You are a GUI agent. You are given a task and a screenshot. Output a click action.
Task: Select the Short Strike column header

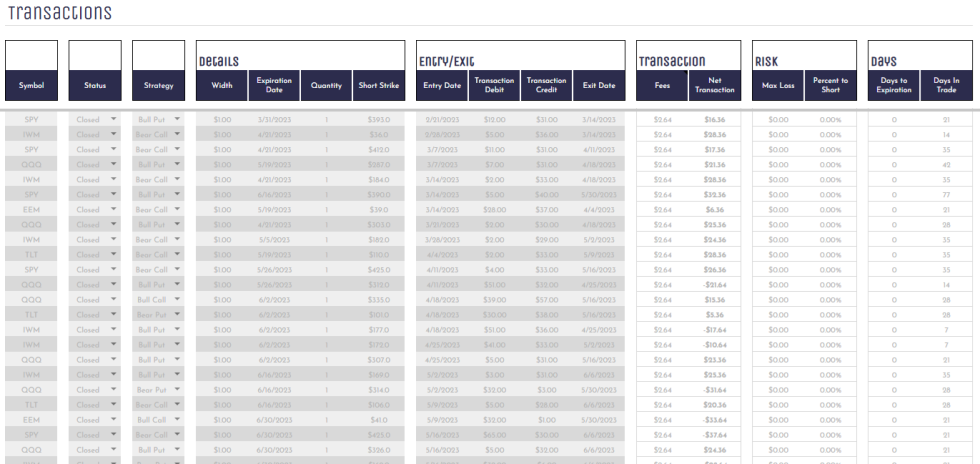tap(379, 86)
